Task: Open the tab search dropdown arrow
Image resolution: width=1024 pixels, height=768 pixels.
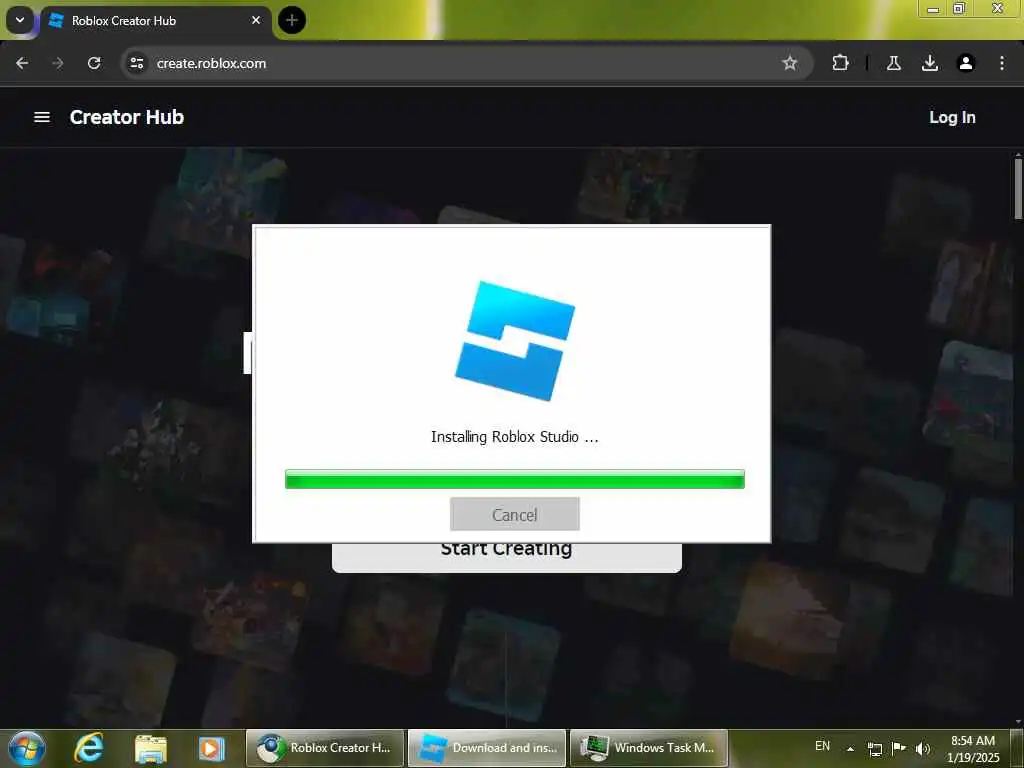Action: [20, 20]
